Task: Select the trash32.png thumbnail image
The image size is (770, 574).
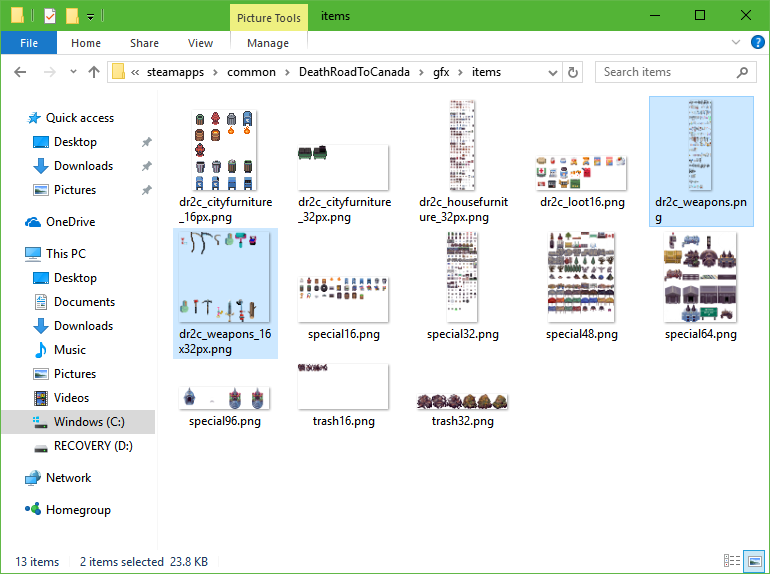Action: pyautogui.click(x=462, y=401)
